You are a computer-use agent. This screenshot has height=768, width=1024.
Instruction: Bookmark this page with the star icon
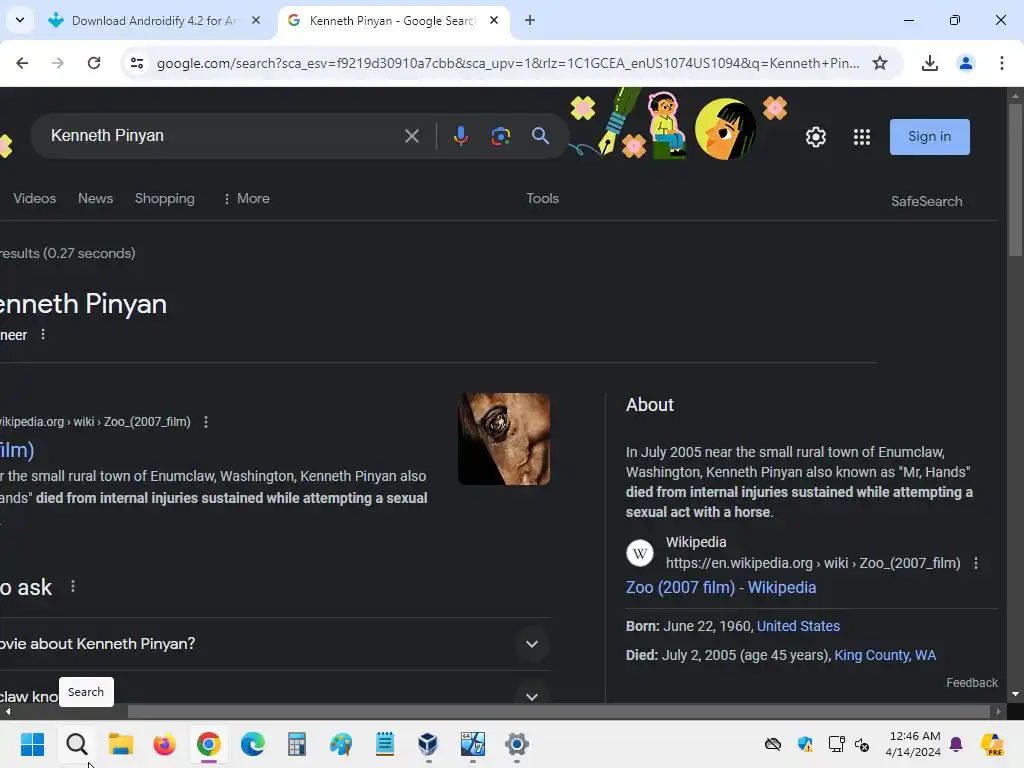click(880, 63)
